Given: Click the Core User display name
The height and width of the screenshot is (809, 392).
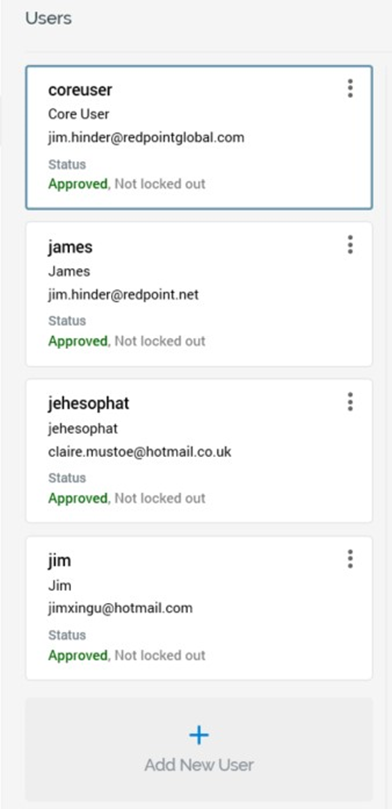Looking at the screenshot, I should tap(78, 114).
